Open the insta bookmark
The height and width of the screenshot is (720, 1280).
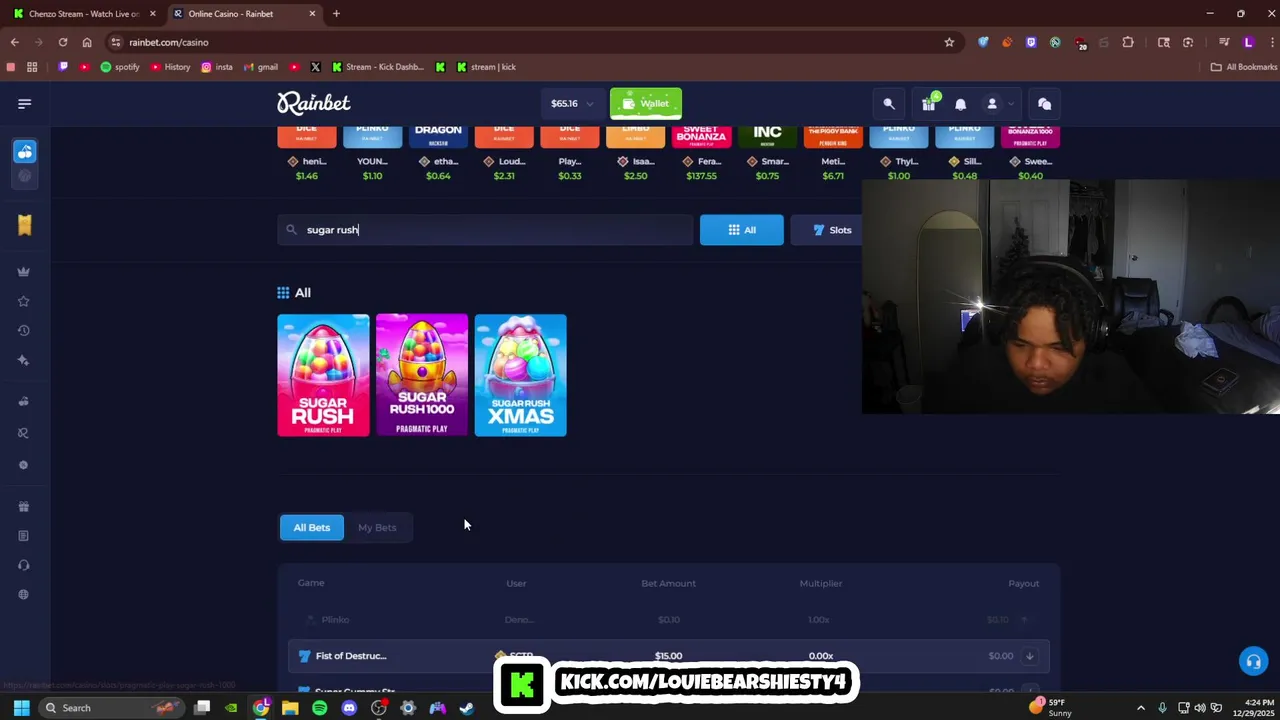pos(216,67)
